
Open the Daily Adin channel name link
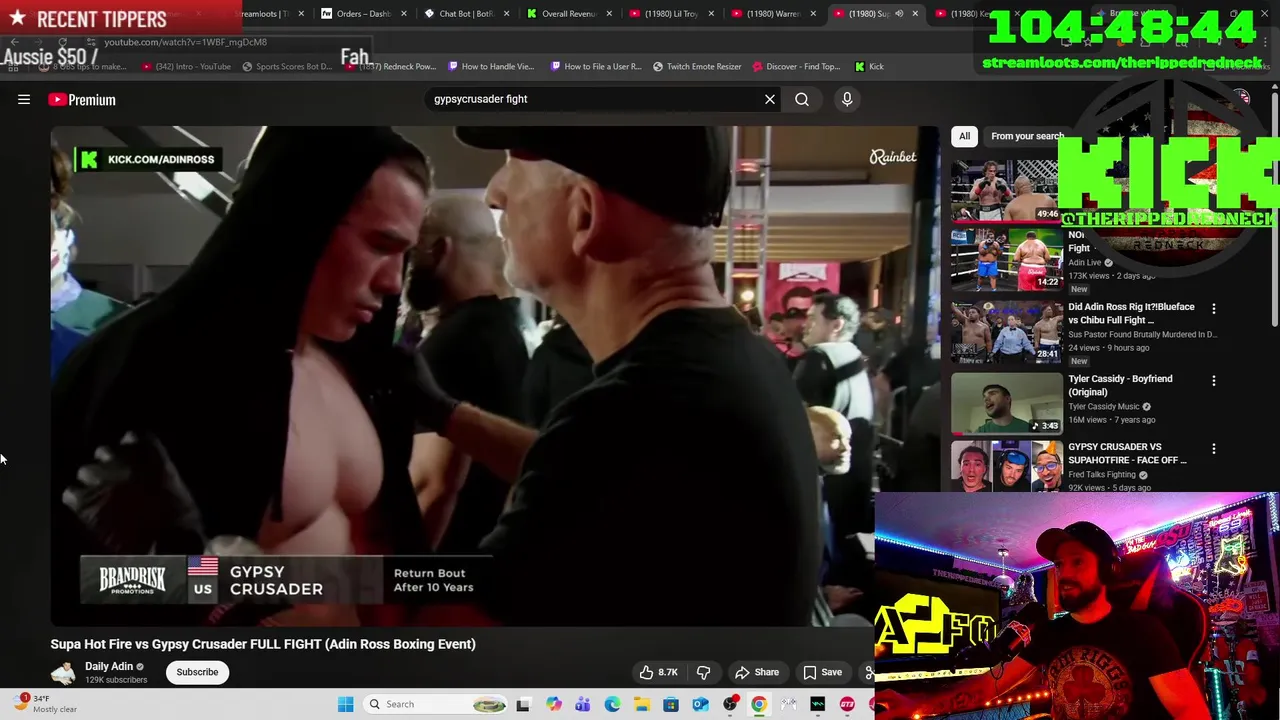(108, 666)
